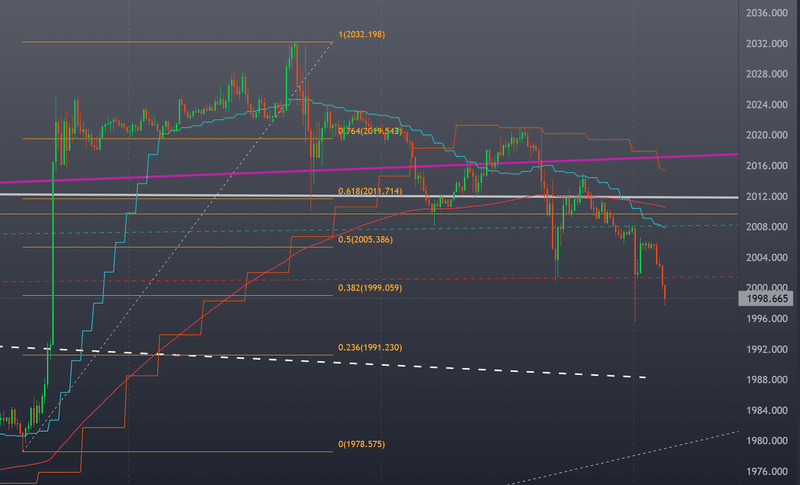The width and height of the screenshot is (800, 485).
Task: Click the 0(1978.575) Fibonacci base label
Action: 361,444
